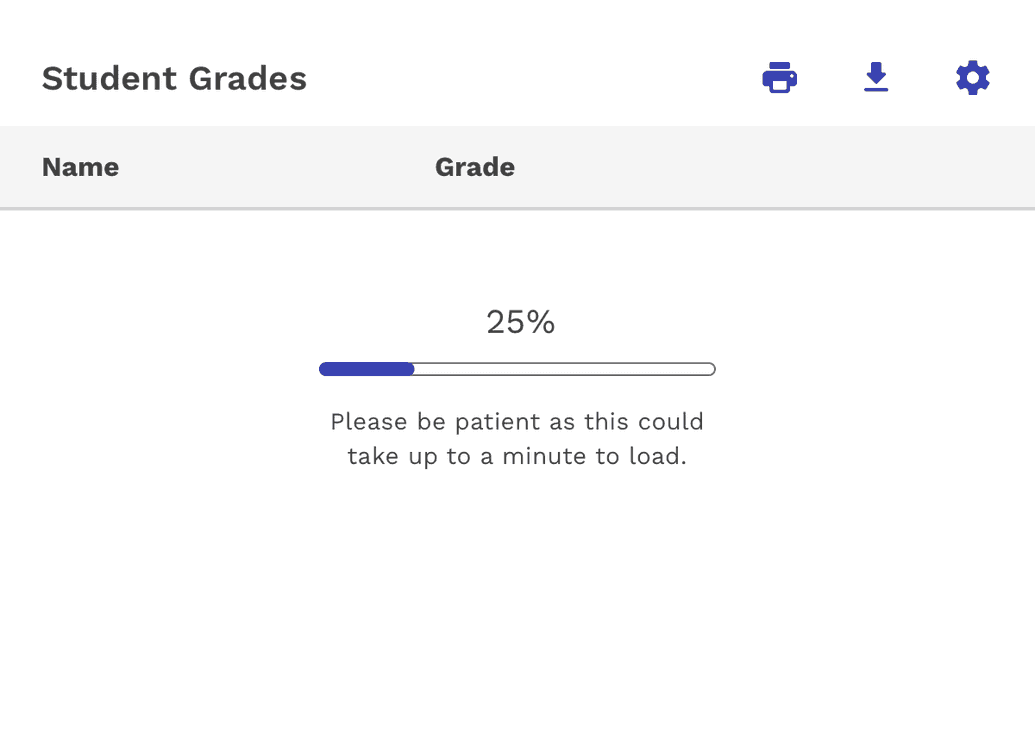Click the printer icon in the toolbar

tap(779, 76)
